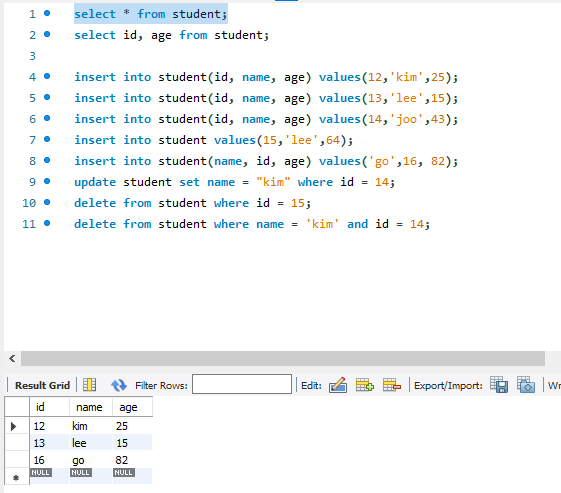
Task: Refresh the result grid data
Action: 118,385
